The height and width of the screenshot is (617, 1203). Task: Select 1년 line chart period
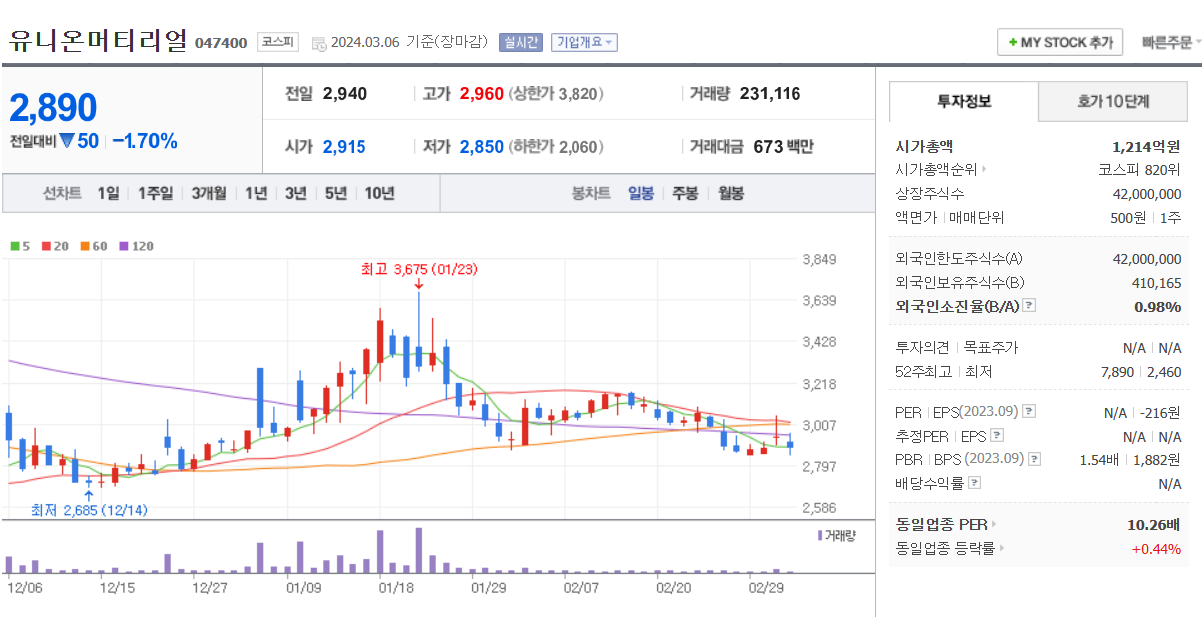coord(256,194)
